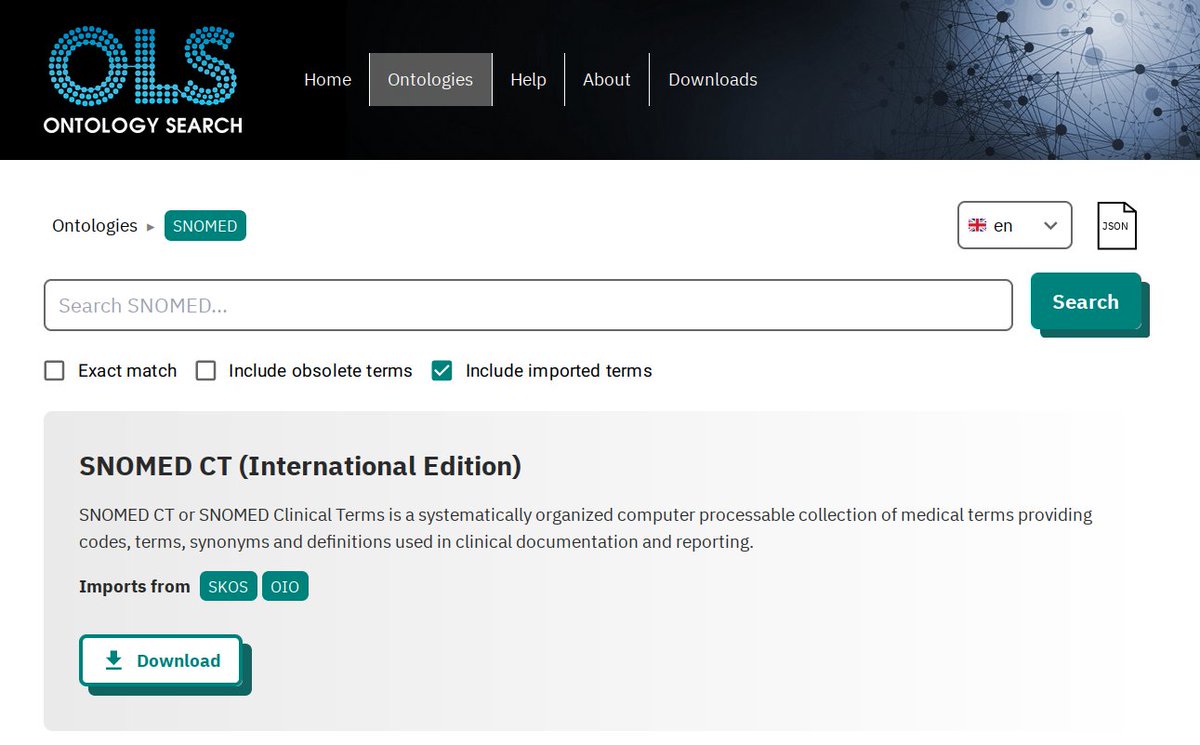Click the SNOMED breadcrumb badge
The image size is (1200, 745).
205,226
